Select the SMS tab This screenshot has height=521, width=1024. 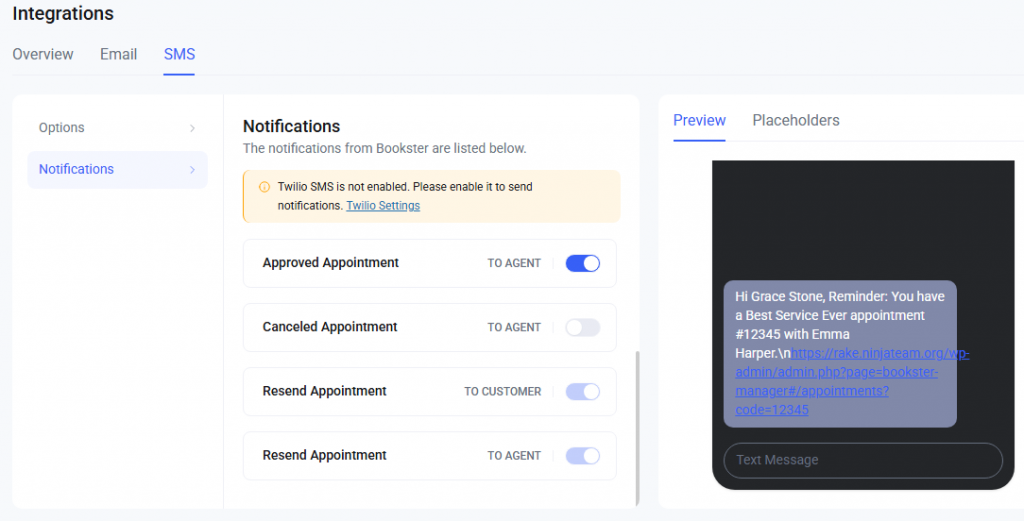click(x=179, y=54)
